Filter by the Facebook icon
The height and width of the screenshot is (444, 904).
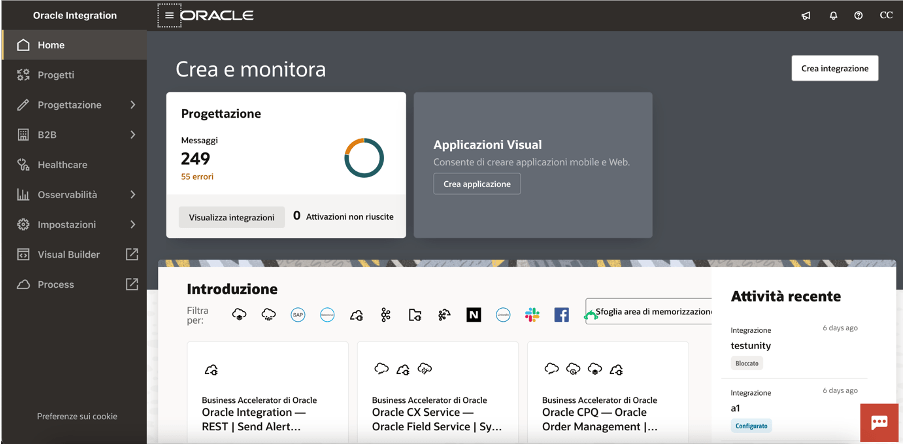tap(561, 315)
